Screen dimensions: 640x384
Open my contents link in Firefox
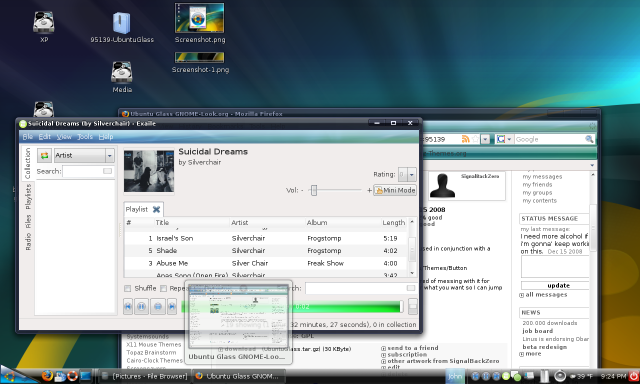coord(539,201)
